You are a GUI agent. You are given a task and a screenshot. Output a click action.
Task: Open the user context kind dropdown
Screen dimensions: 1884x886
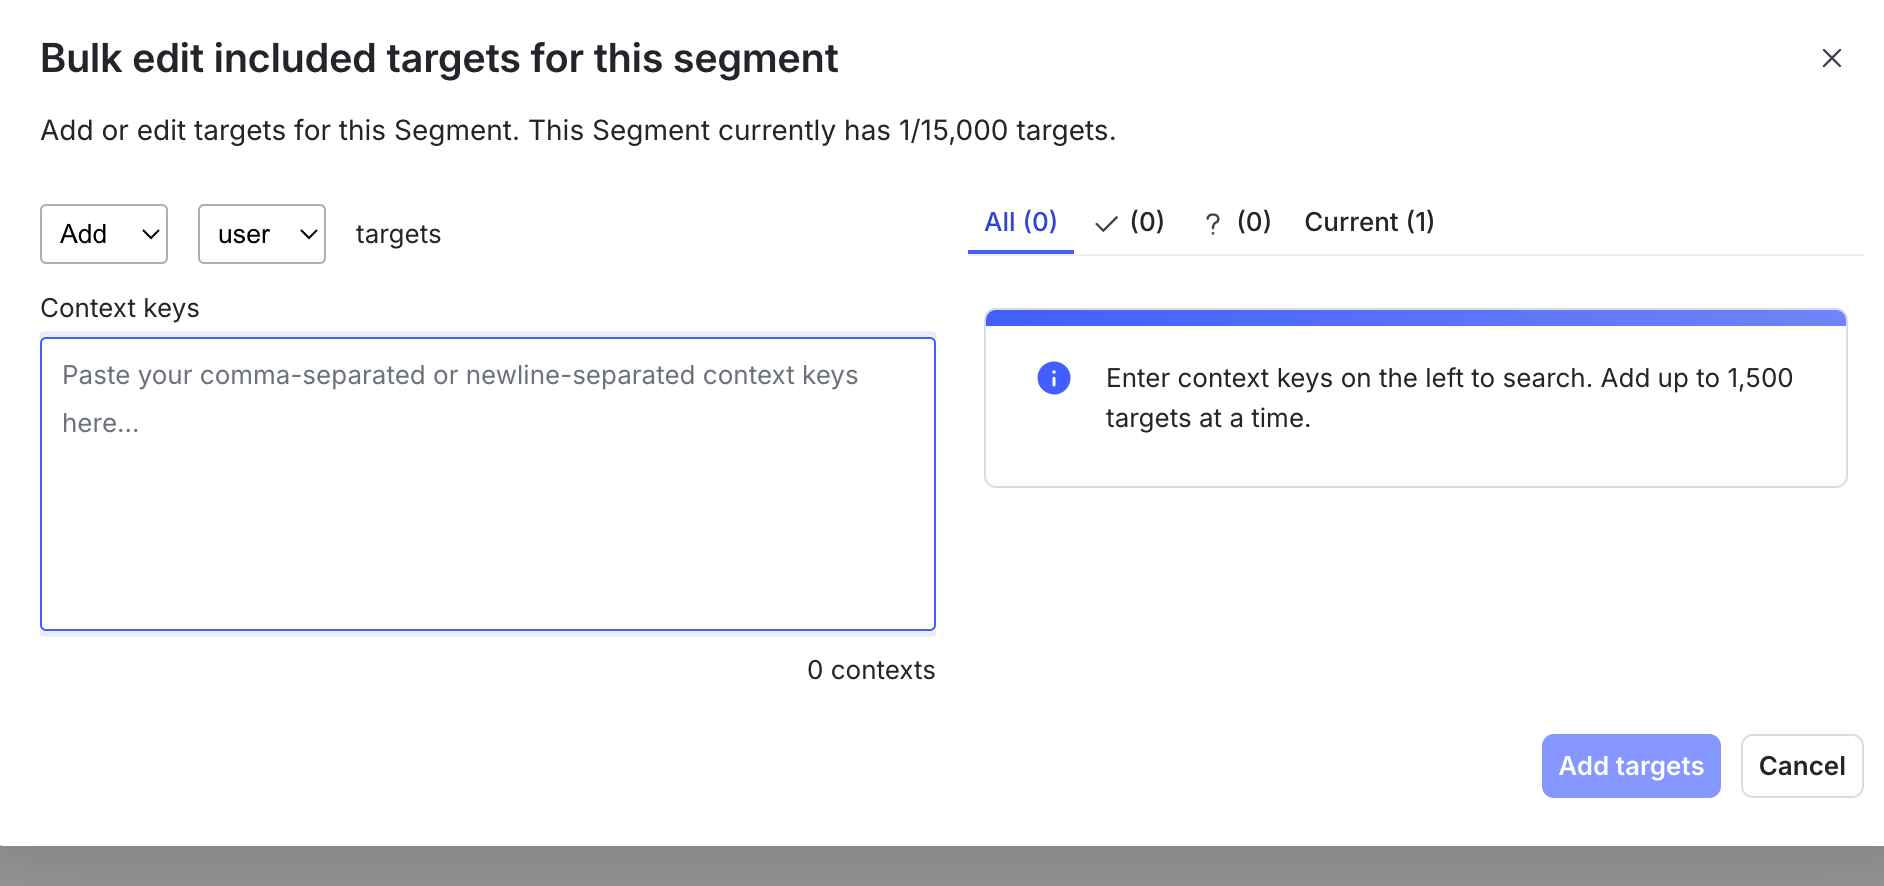[261, 234]
